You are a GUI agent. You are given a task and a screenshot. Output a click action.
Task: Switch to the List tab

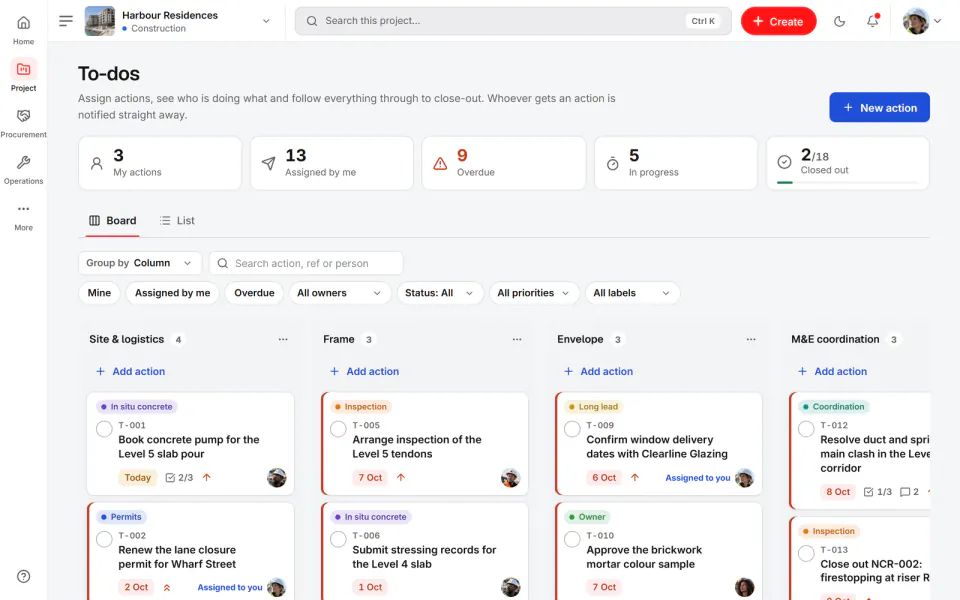tap(177, 220)
